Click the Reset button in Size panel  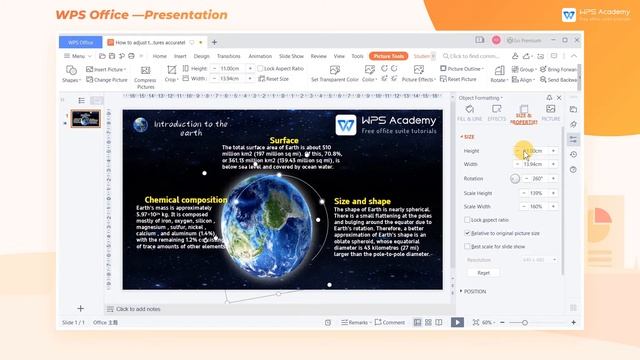[483, 273]
